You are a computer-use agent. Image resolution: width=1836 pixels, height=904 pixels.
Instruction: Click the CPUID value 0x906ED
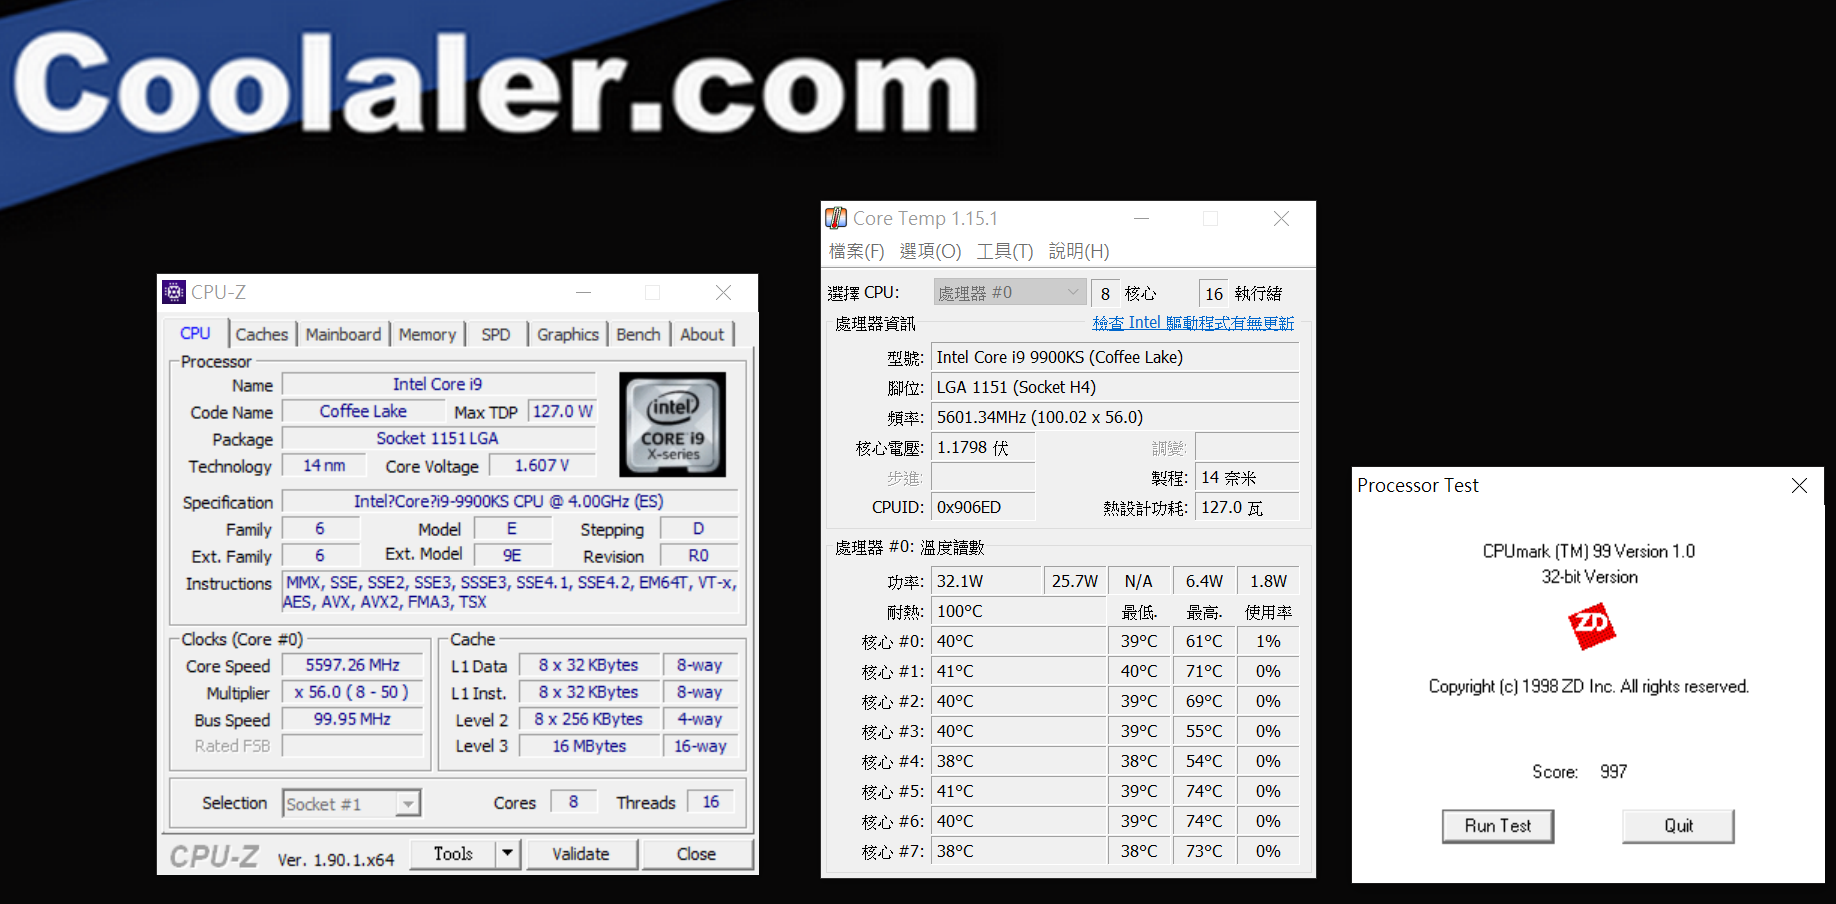pyautogui.click(x=982, y=507)
